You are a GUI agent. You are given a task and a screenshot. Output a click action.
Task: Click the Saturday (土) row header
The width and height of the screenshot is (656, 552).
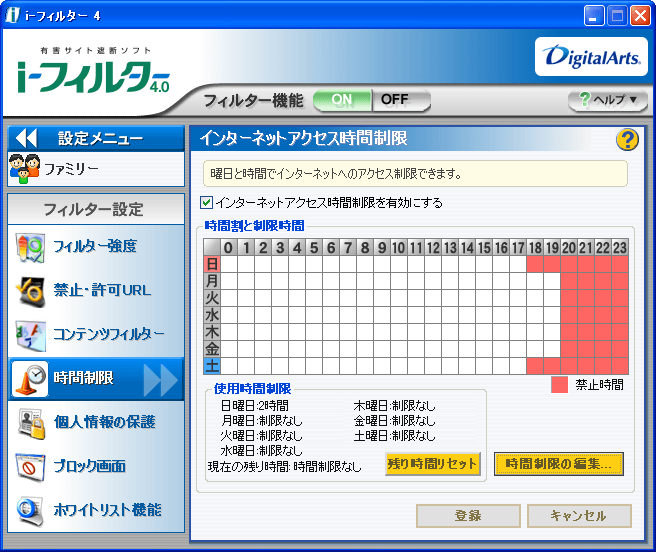click(212, 366)
